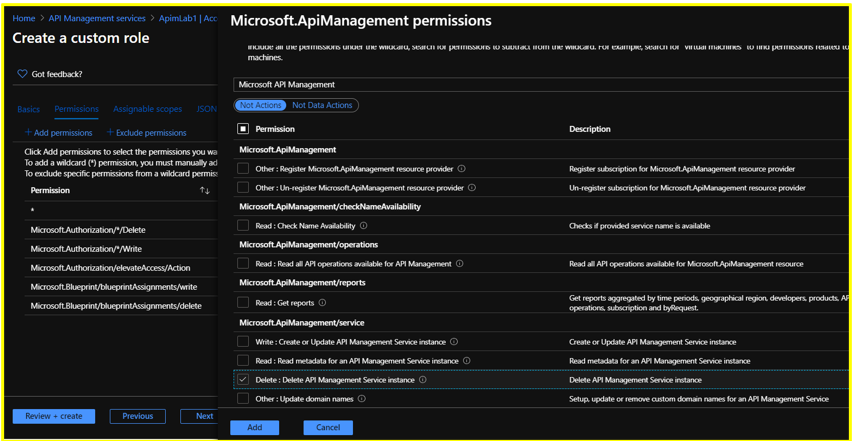Click the plus icon beside Exclude permissions
The image size is (853, 444).
(110, 132)
